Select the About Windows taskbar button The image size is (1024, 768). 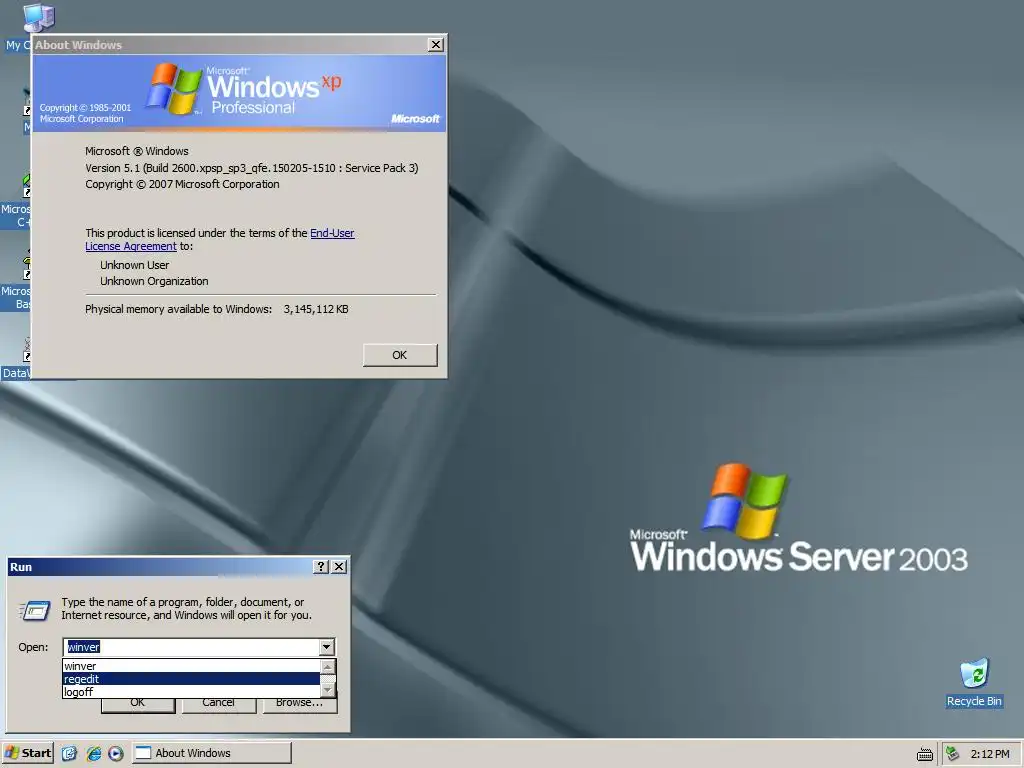click(212, 753)
